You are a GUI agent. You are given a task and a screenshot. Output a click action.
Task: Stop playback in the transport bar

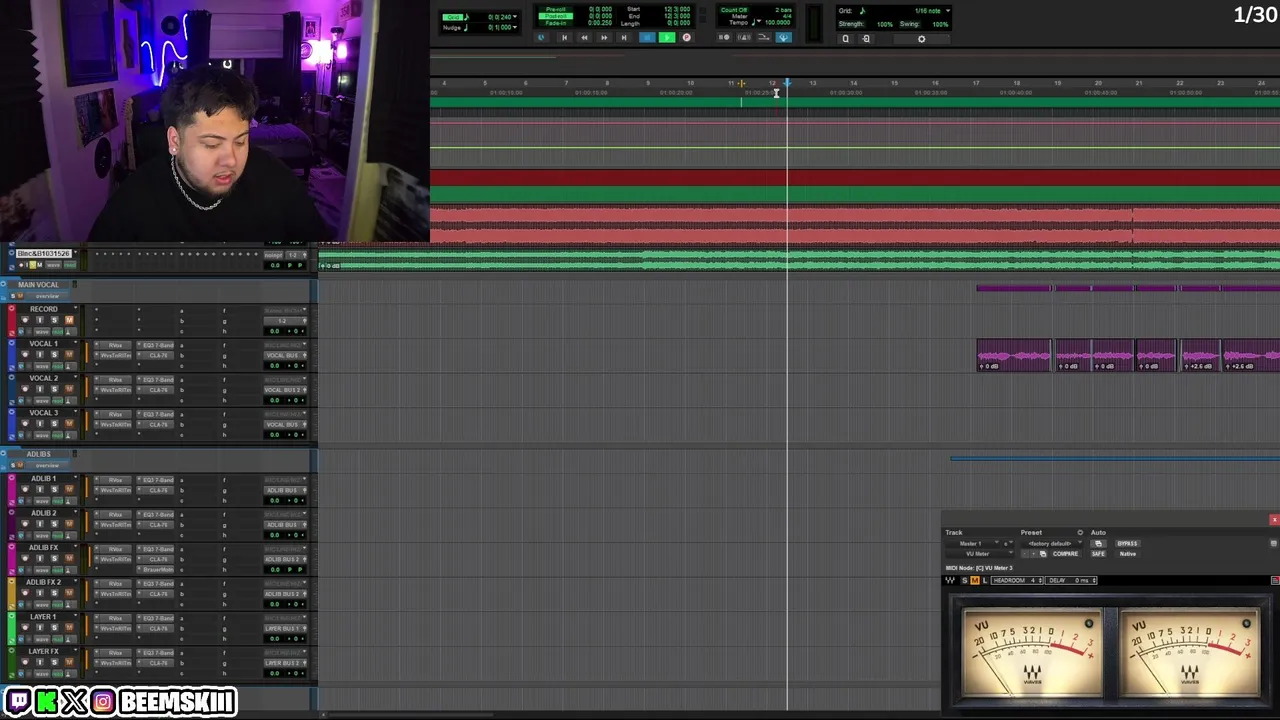(x=646, y=38)
